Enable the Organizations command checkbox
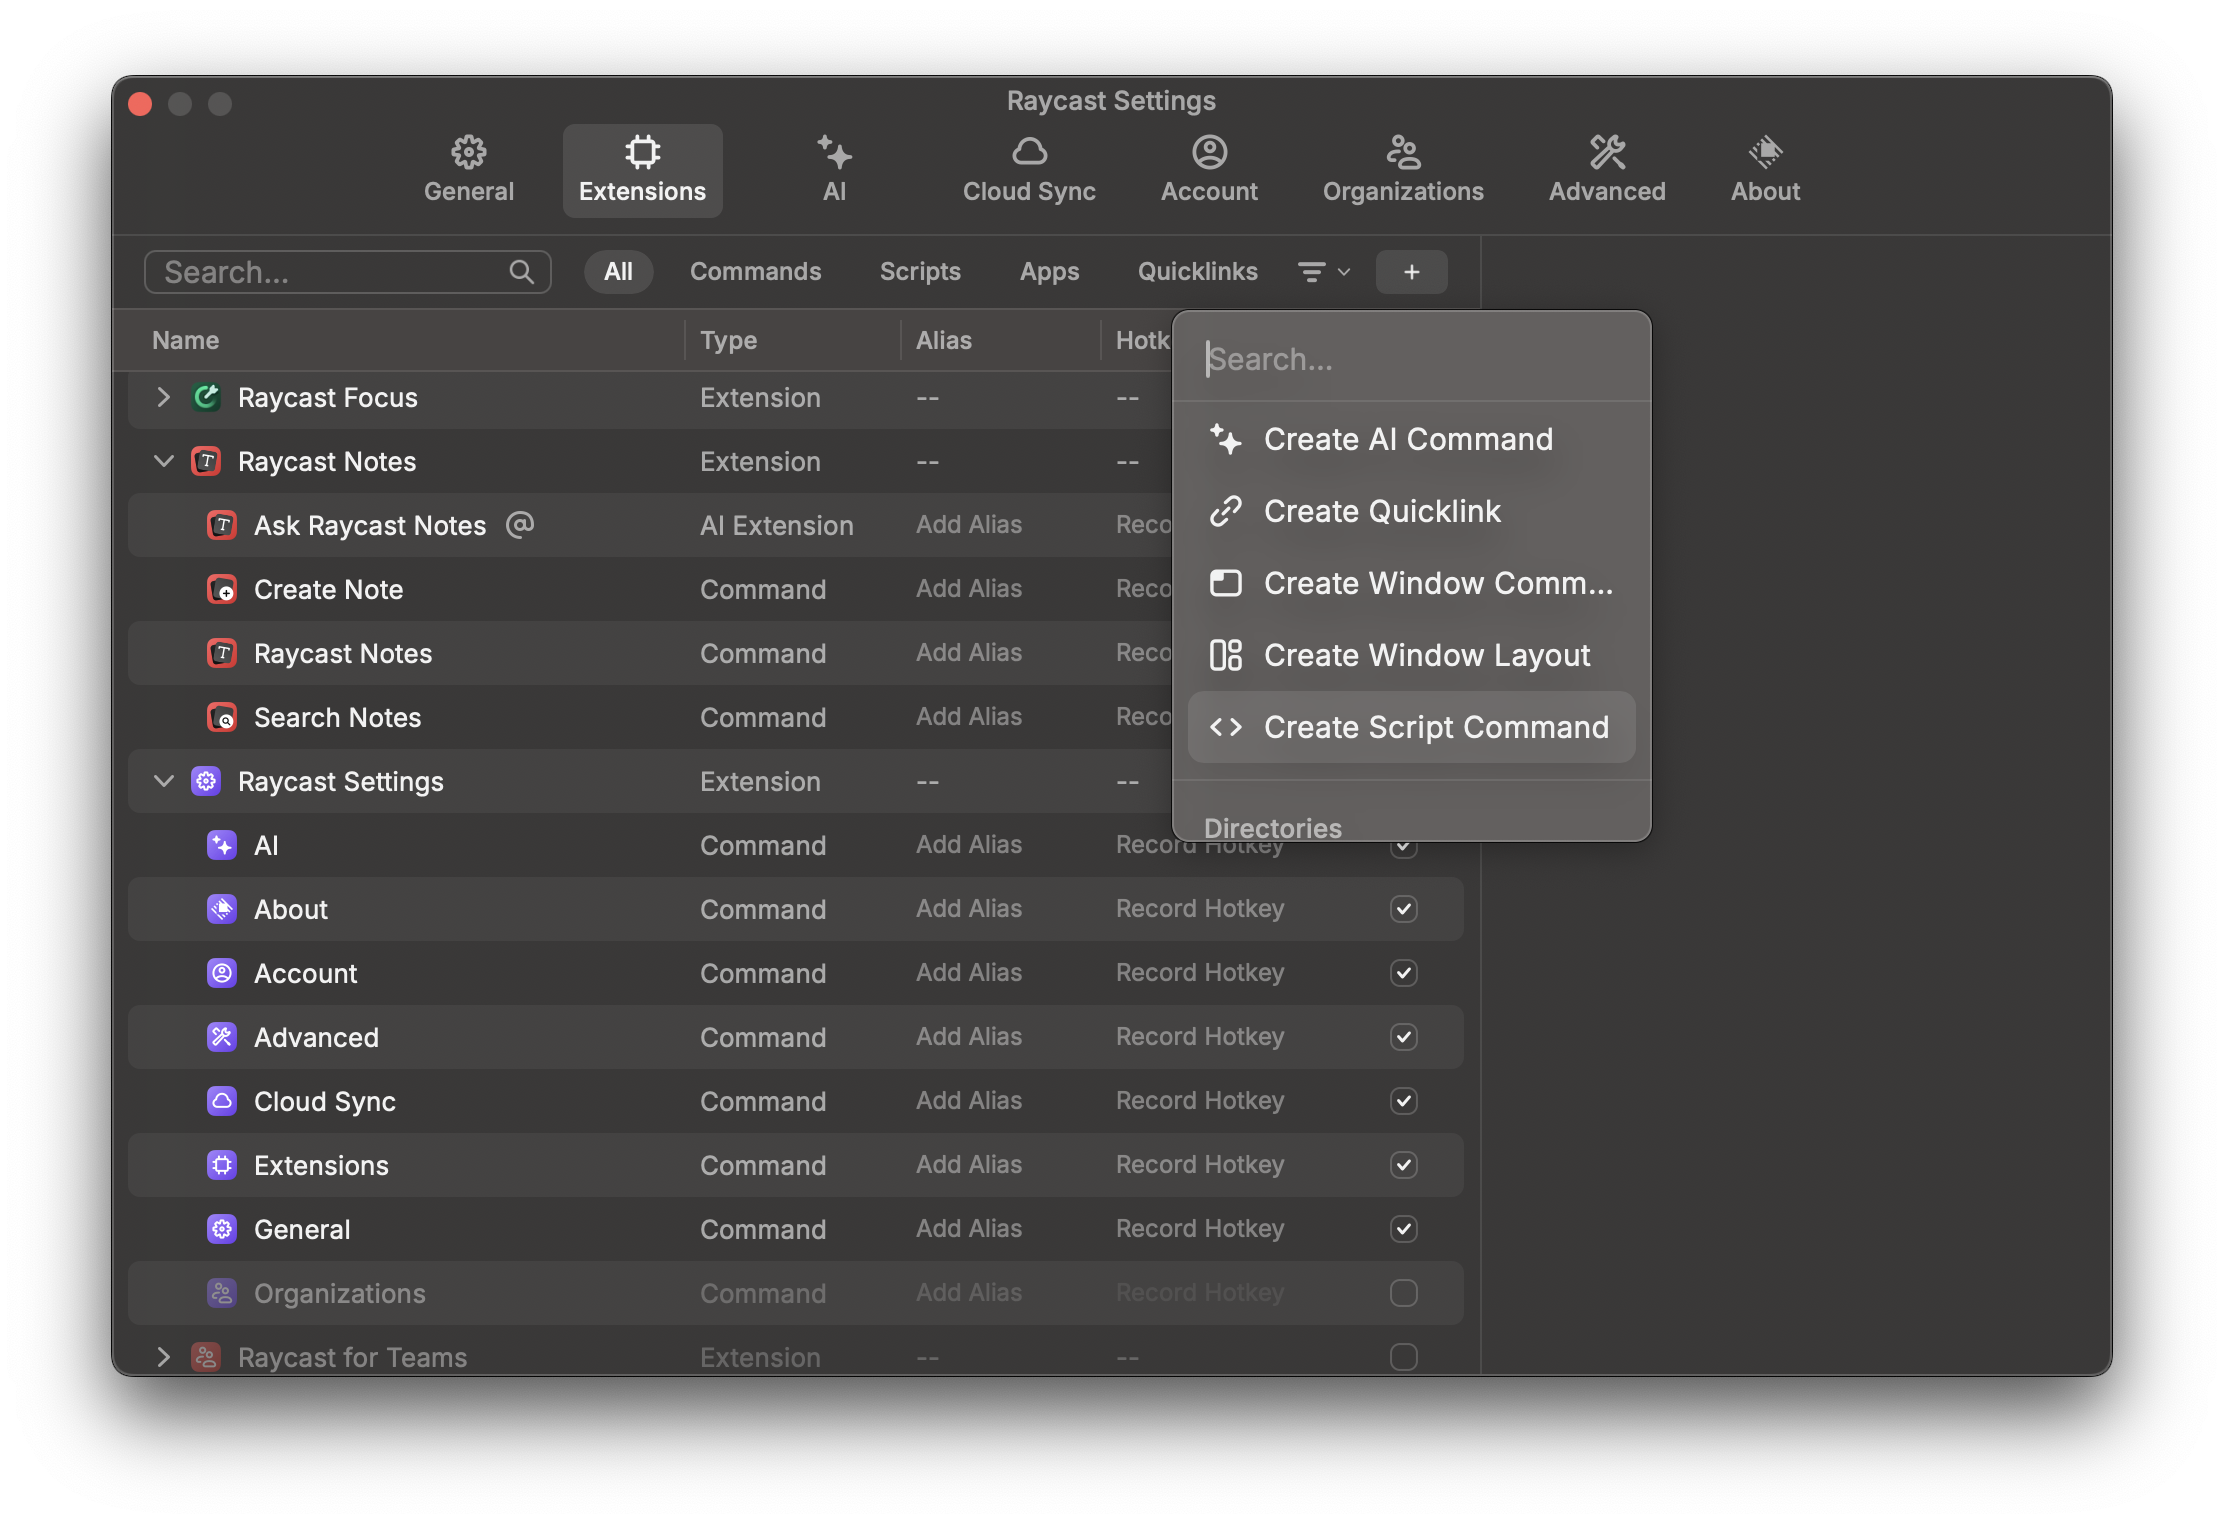This screenshot has height=1524, width=2224. (x=1403, y=1294)
